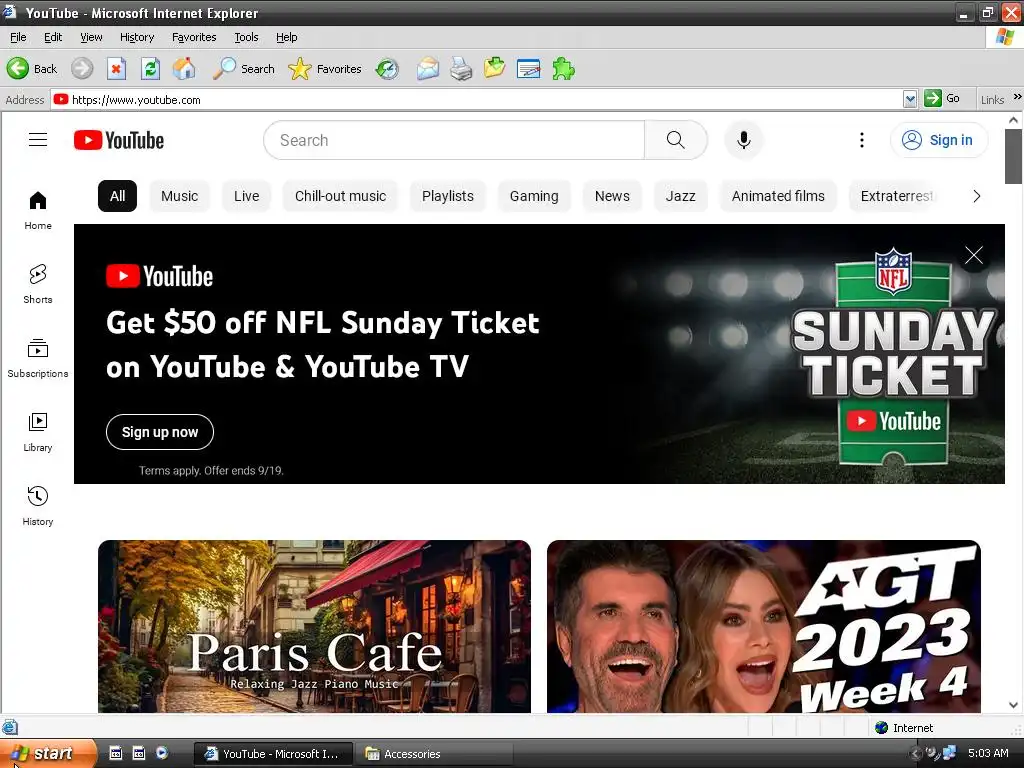Select the Chill-out music chip
Screen dimensions: 1024x768
[340, 196]
